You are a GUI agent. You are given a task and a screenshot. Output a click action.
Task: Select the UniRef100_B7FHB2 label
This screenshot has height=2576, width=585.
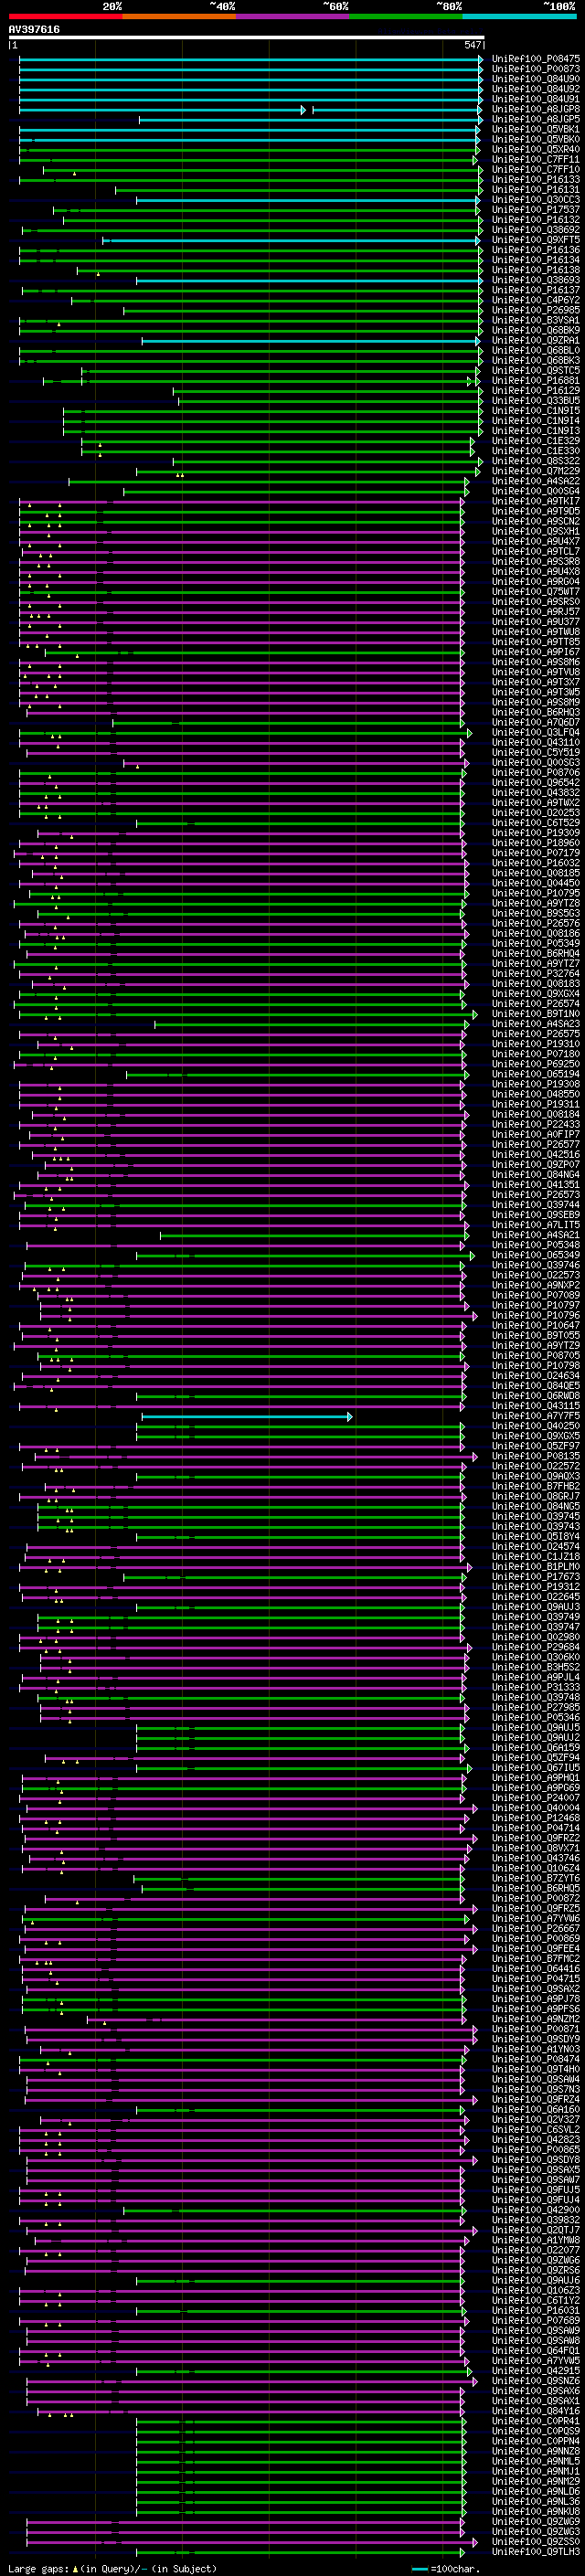(535, 1486)
